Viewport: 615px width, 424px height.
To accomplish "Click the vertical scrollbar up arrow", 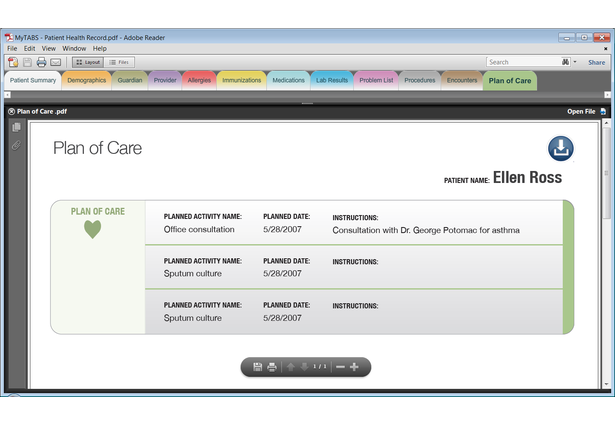I will point(606,123).
